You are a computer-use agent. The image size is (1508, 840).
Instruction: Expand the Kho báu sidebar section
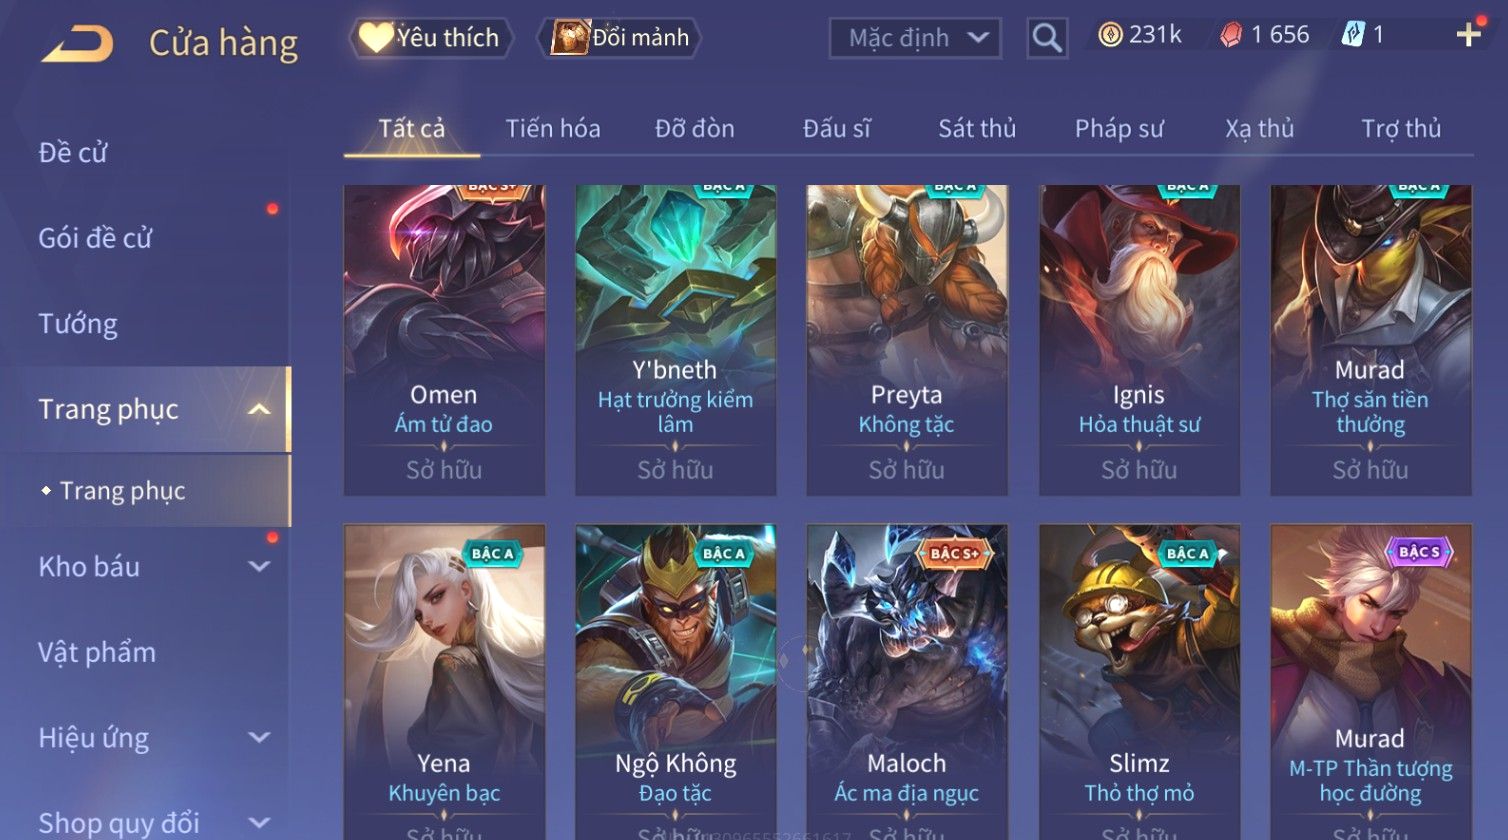pos(259,567)
